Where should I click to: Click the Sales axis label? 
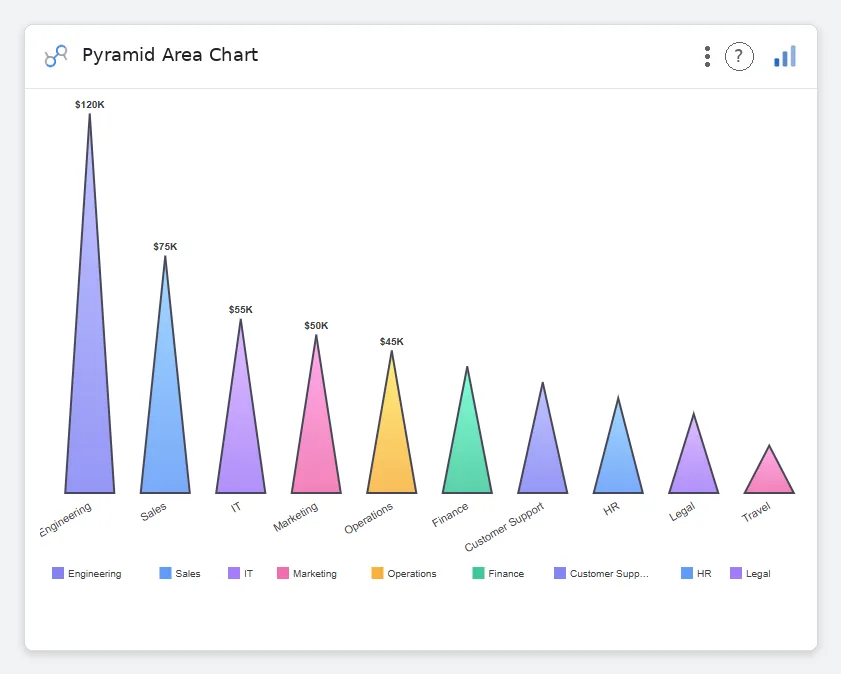point(153,512)
